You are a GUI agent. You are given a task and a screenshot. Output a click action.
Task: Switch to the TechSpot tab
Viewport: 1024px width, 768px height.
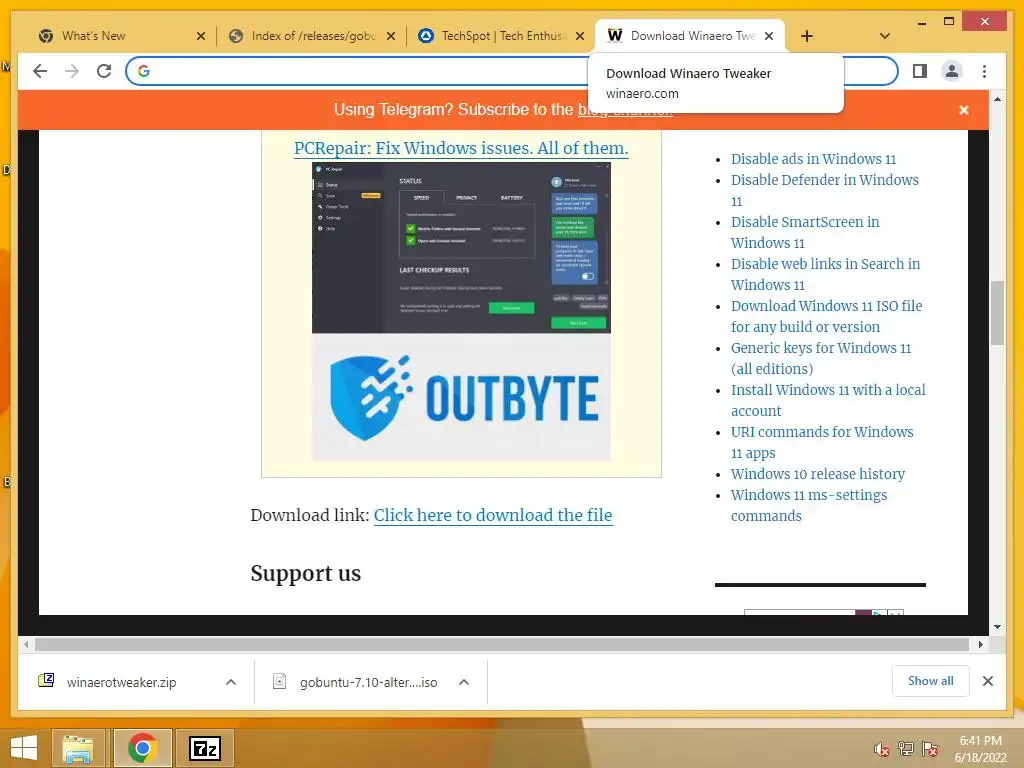click(501, 36)
